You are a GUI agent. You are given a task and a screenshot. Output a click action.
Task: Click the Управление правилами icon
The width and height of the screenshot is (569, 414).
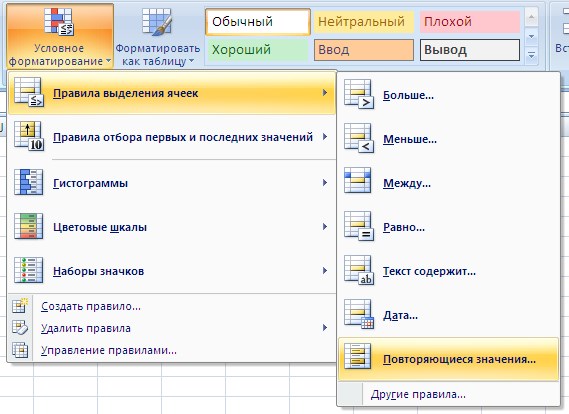[x=20, y=350]
